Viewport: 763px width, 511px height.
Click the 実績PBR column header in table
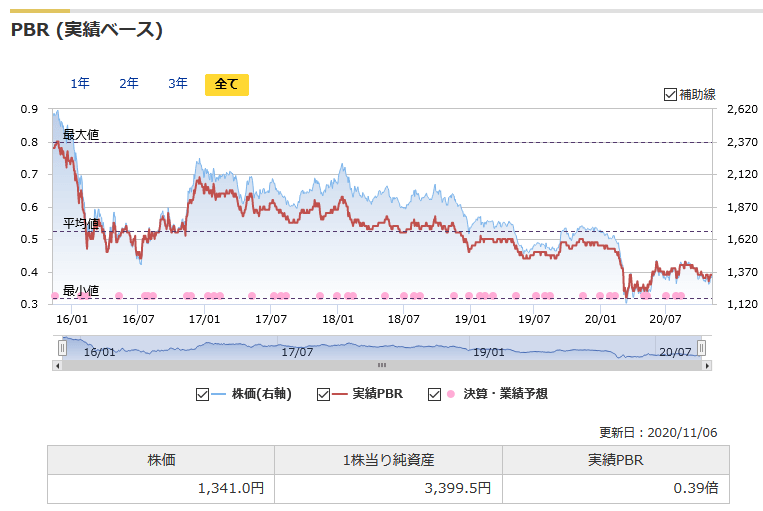pos(615,460)
